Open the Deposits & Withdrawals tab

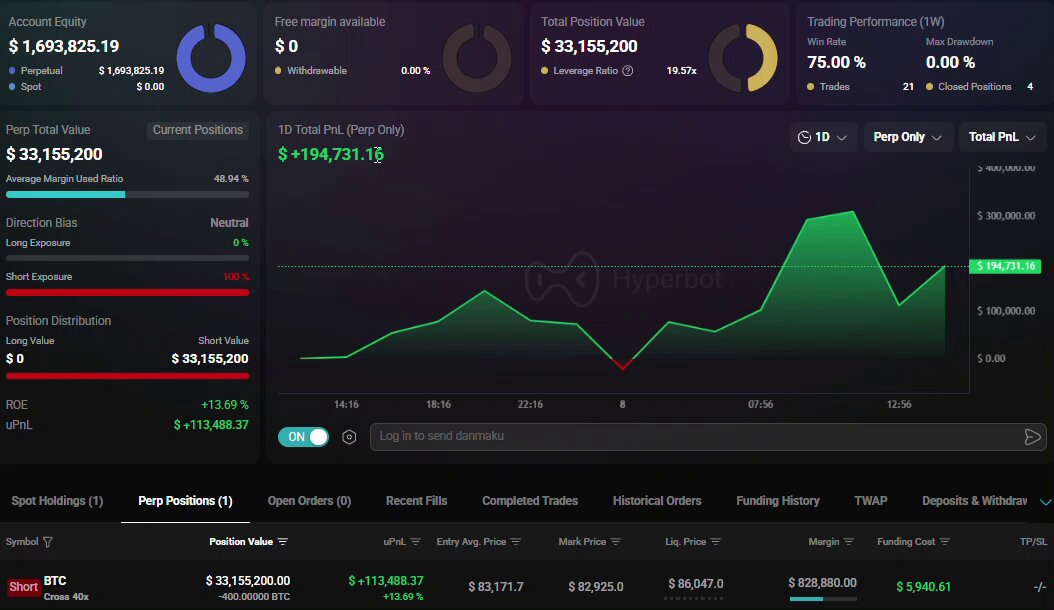975,501
